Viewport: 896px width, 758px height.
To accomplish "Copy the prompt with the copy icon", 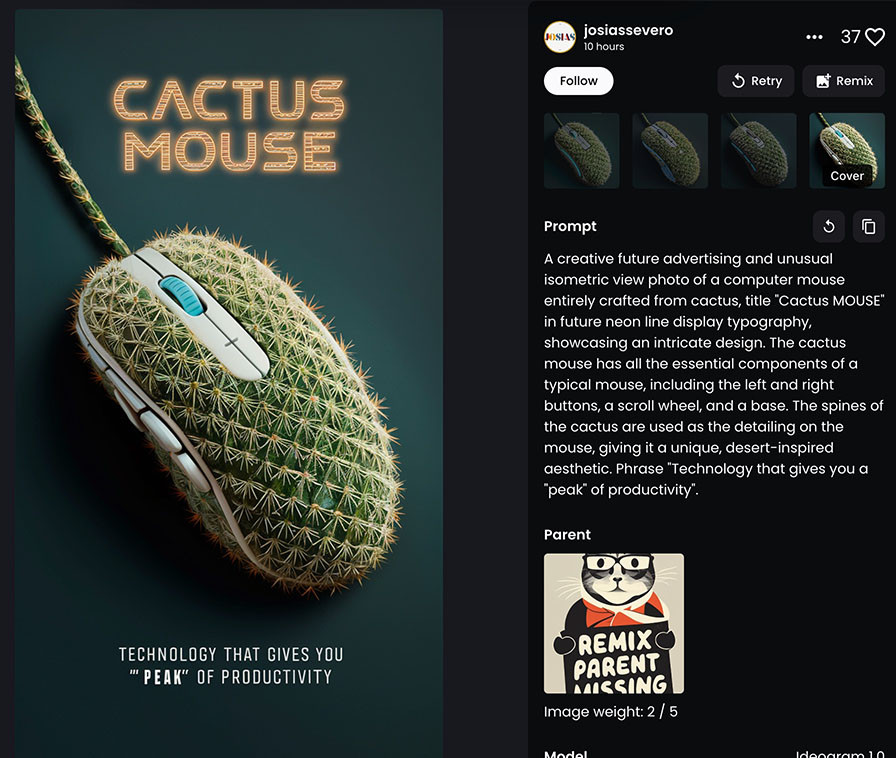I will (869, 227).
